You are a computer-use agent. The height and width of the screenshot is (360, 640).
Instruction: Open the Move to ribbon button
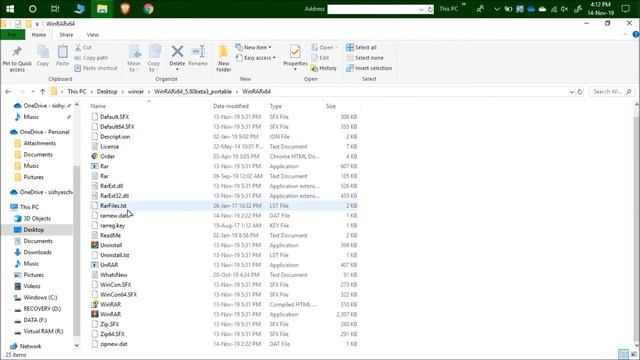pos(134,58)
